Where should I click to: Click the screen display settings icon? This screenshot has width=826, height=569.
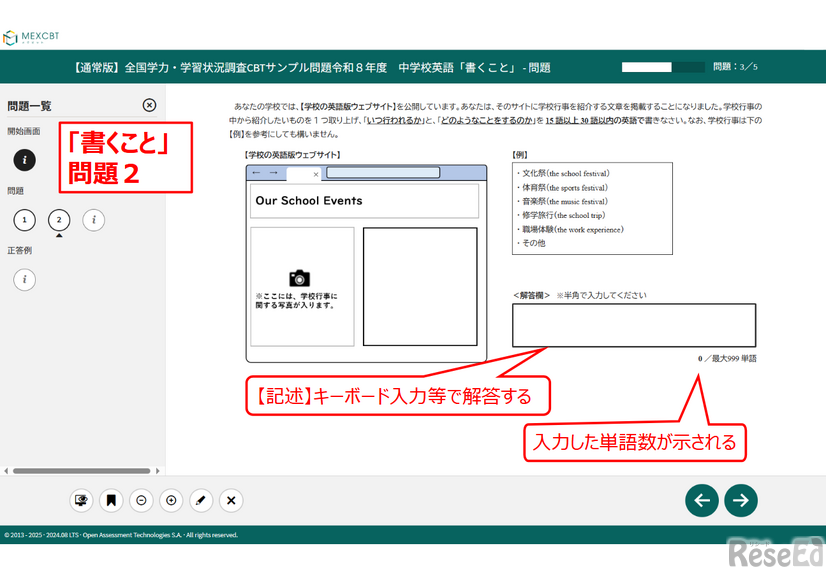(x=81, y=500)
